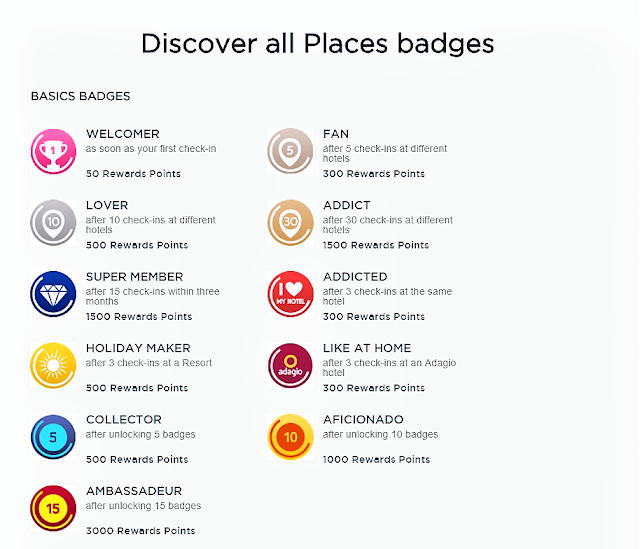Viewport: 640px width, 549px height.
Task: Click Ambassadeur's 3000 Rewards Points text
Action: [x=140, y=531]
